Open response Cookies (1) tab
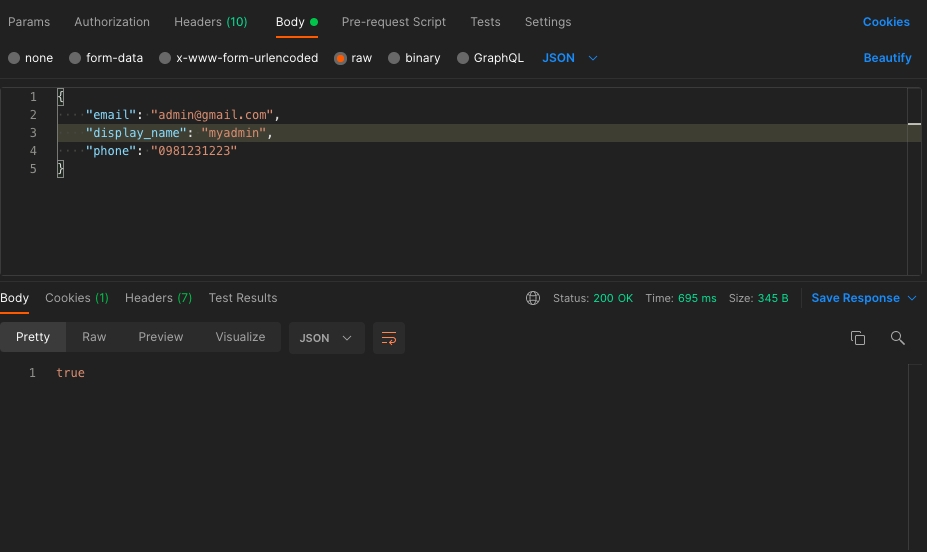The width and height of the screenshot is (927, 552). (x=77, y=298)
